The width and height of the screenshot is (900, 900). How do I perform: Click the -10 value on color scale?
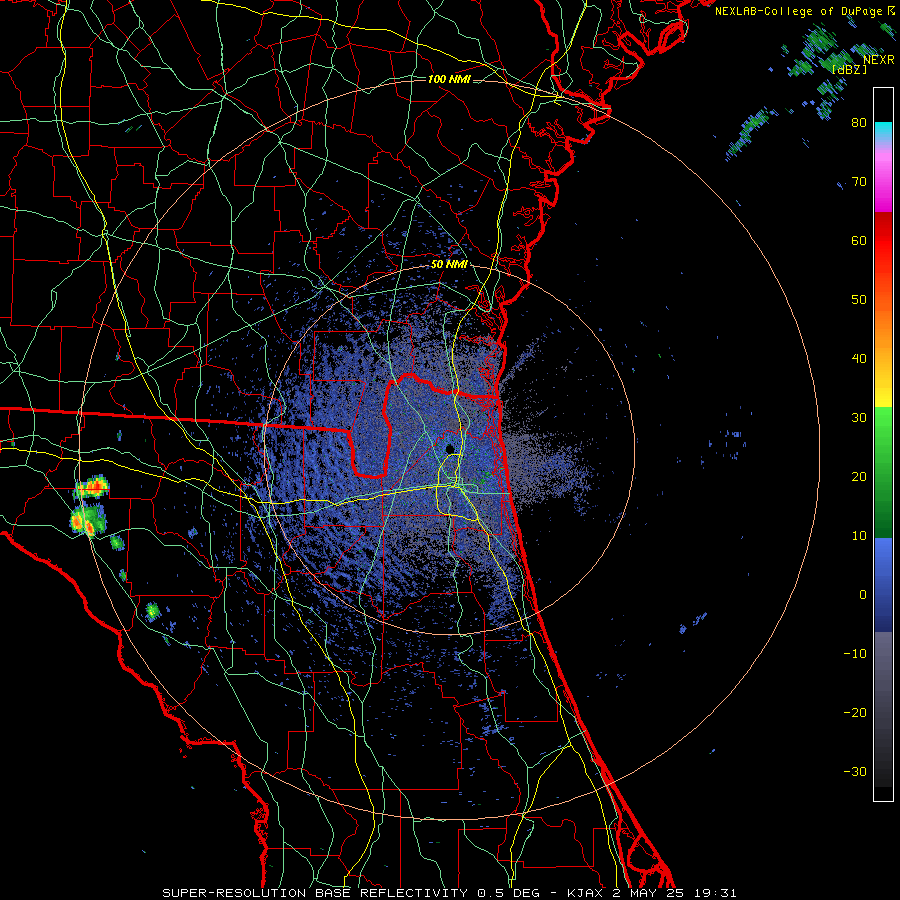(x=855, y=654)
